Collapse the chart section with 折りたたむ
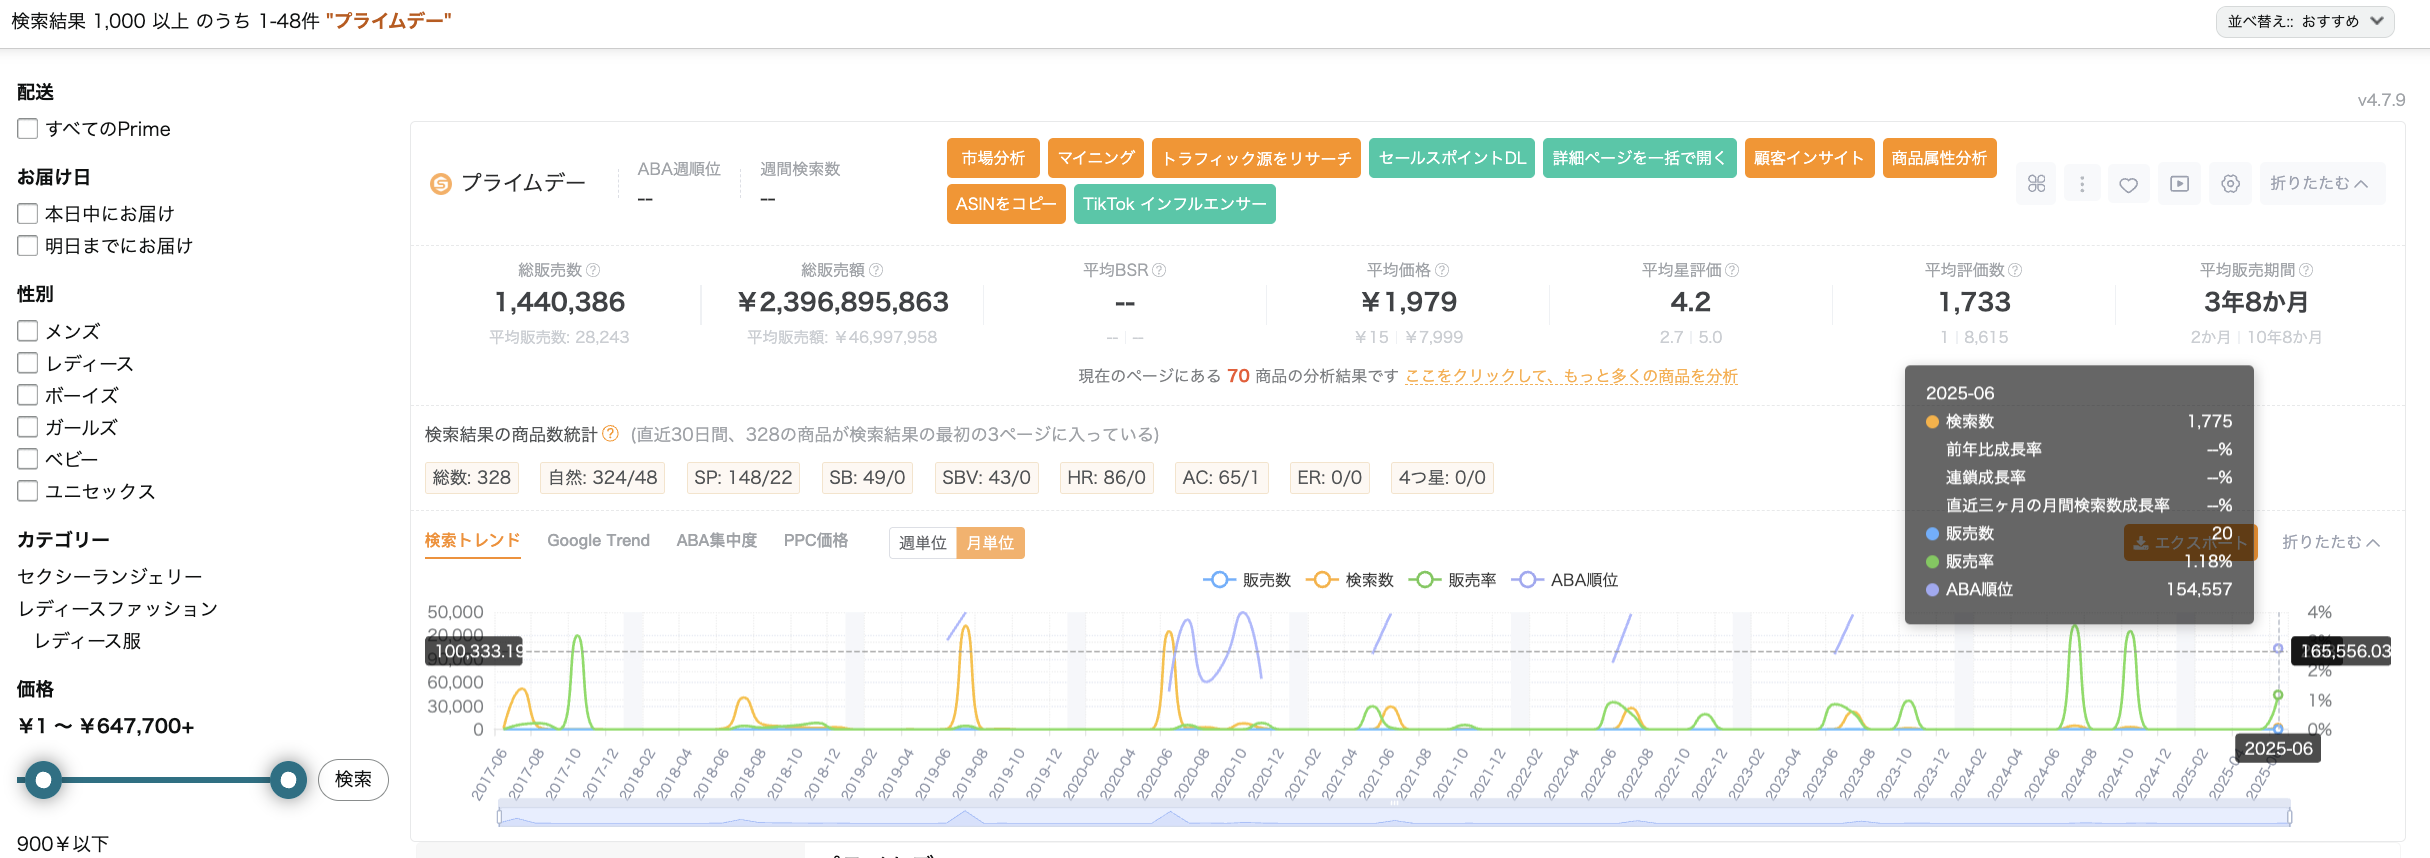This screenshot has height=858, width=2430. (x=2331, y=542)
